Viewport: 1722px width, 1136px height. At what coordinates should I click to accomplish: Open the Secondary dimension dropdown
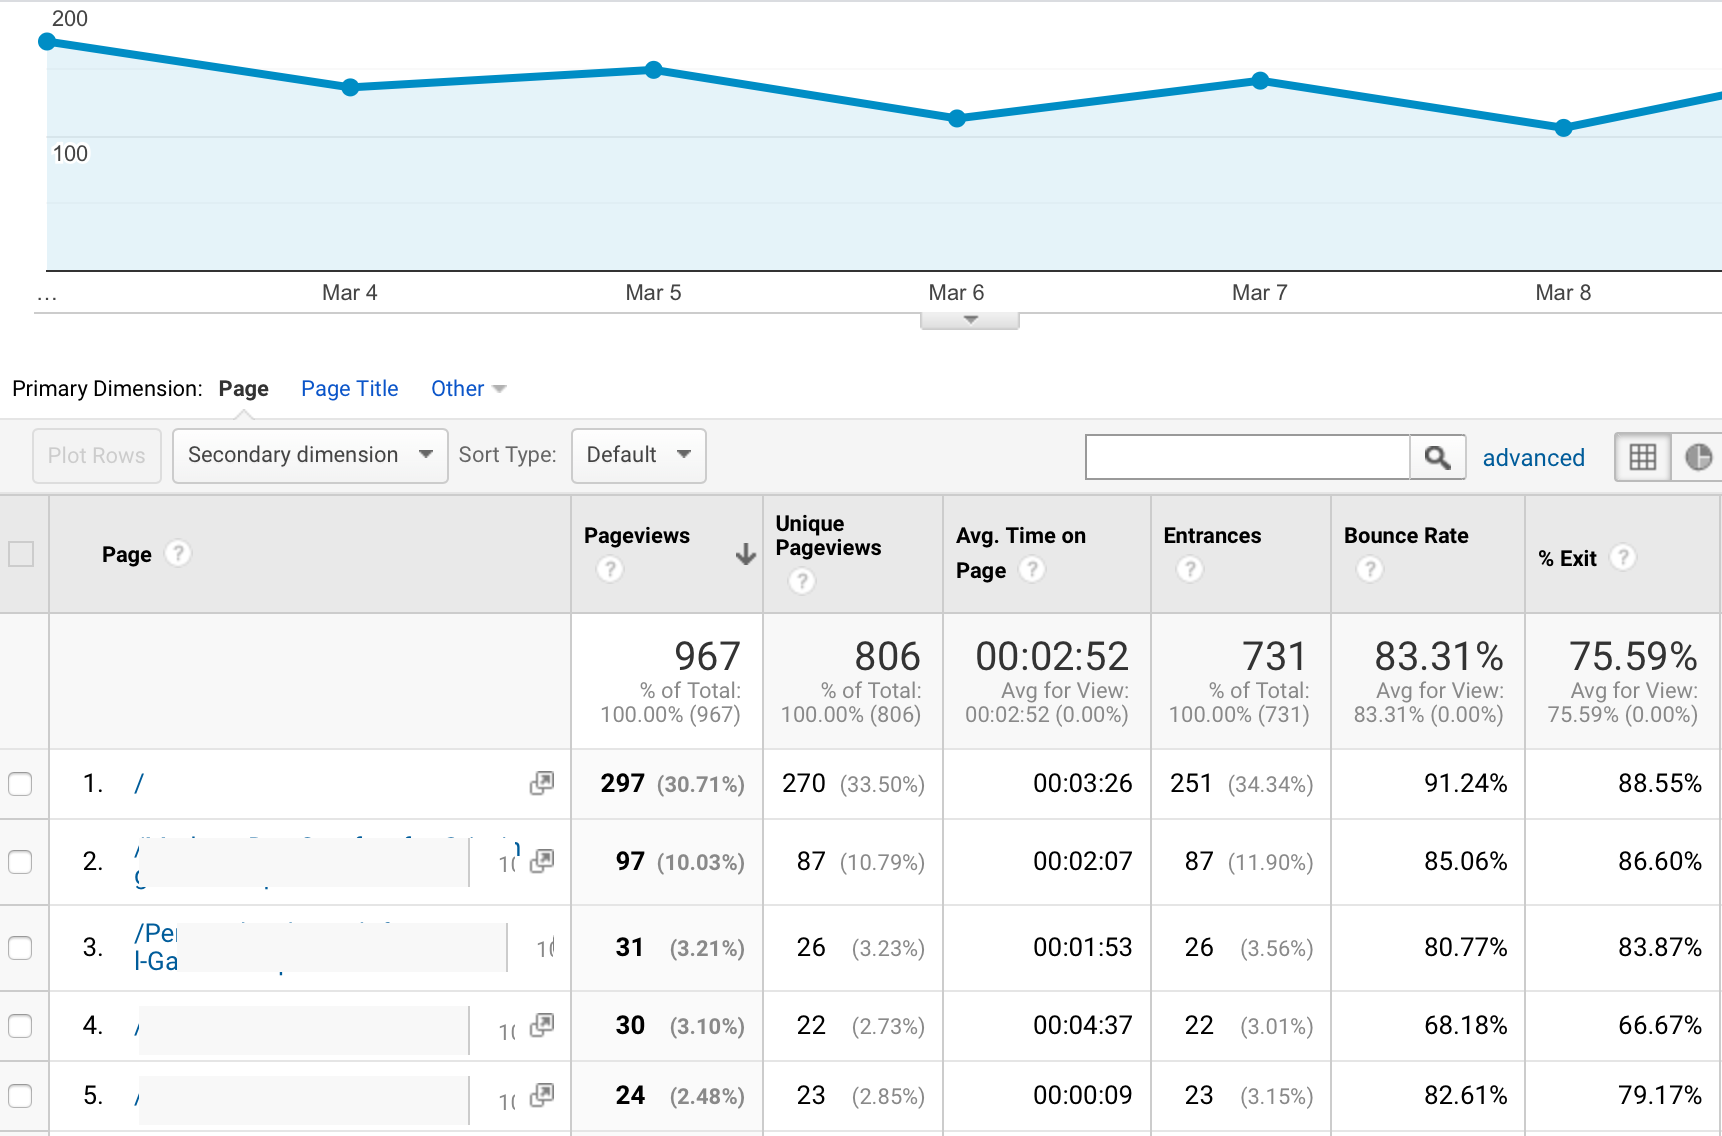point(309,455)
